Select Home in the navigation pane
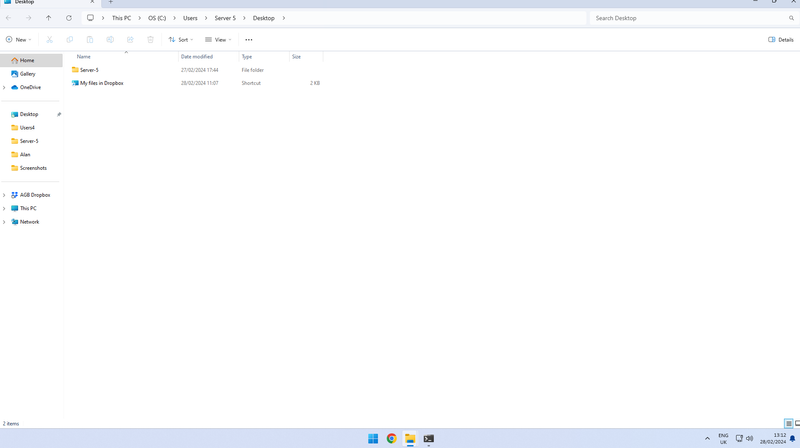Viewport: 800px width, 448px height. tap(32, 60)
